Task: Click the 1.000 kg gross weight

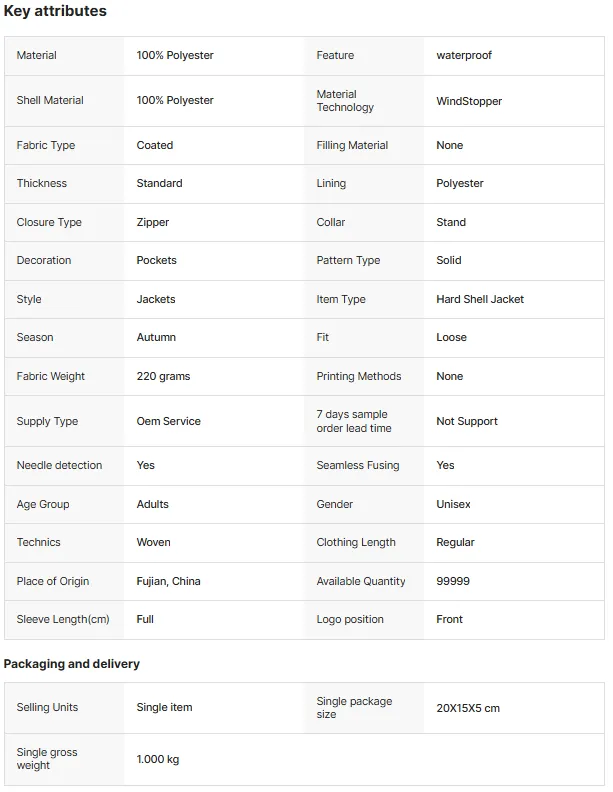Action: pyautogui.click(x=158, y=759)
